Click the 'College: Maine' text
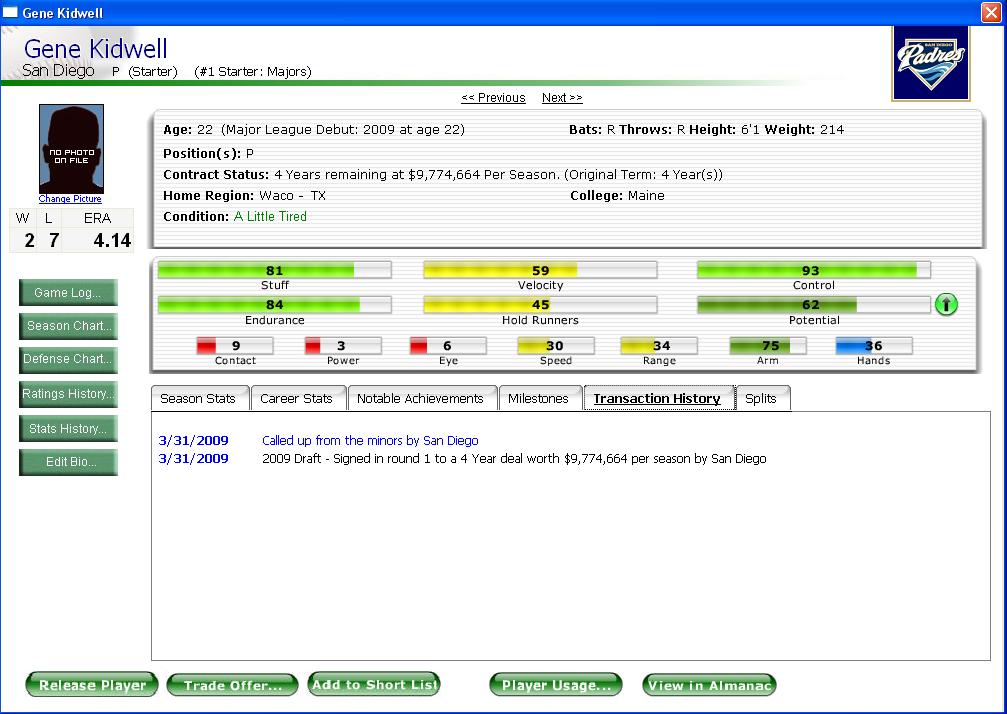 (617, 196)
